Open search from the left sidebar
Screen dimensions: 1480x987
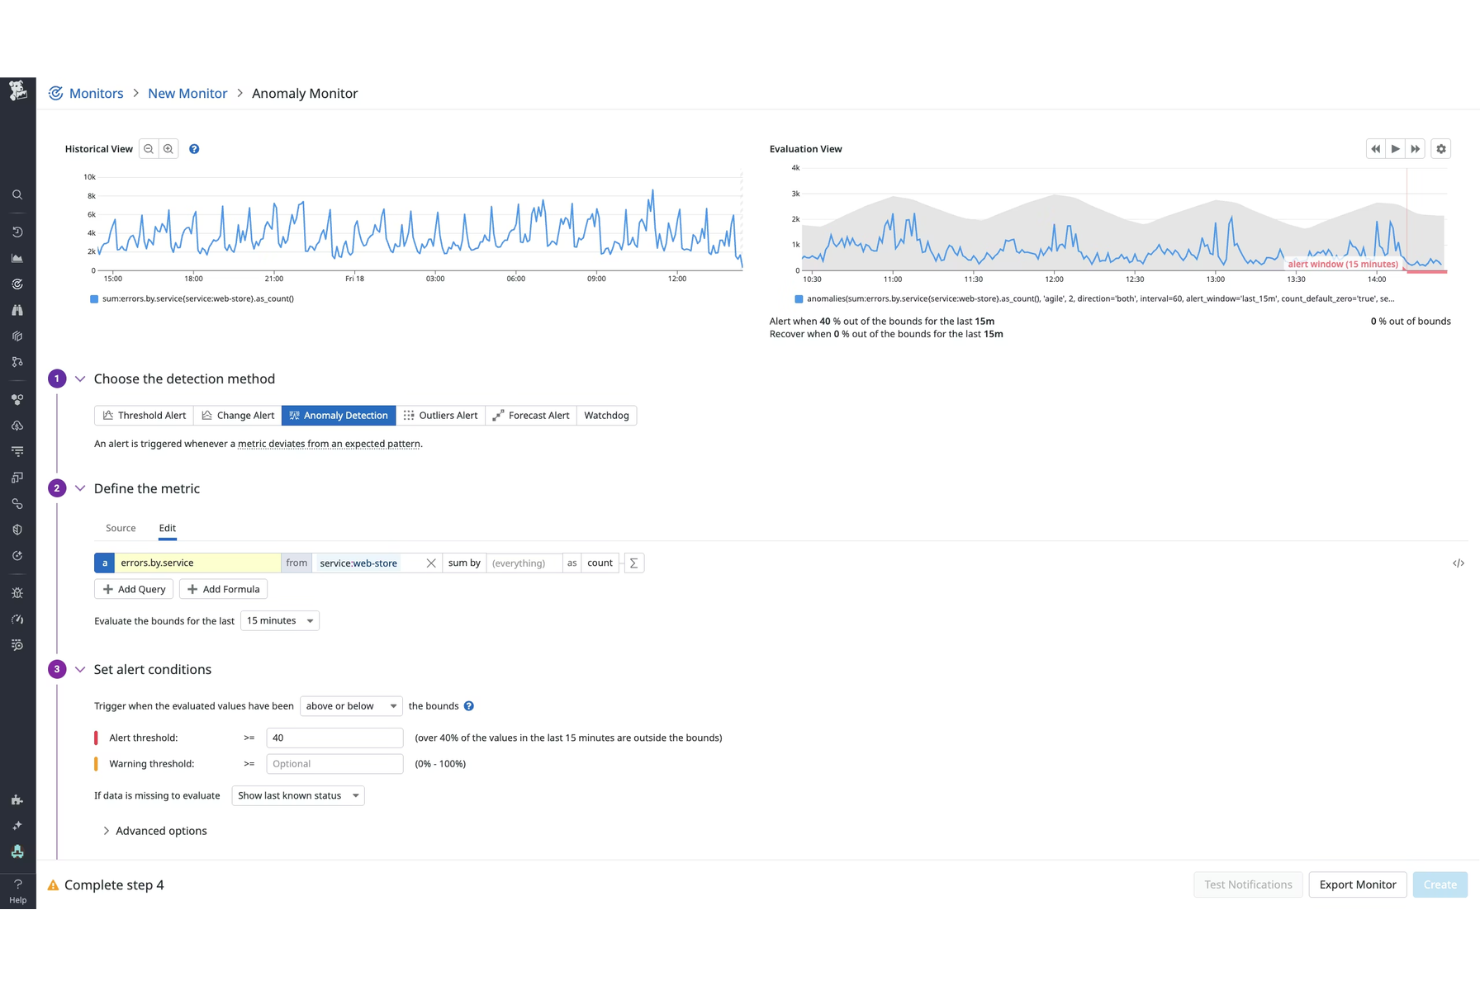17,194
